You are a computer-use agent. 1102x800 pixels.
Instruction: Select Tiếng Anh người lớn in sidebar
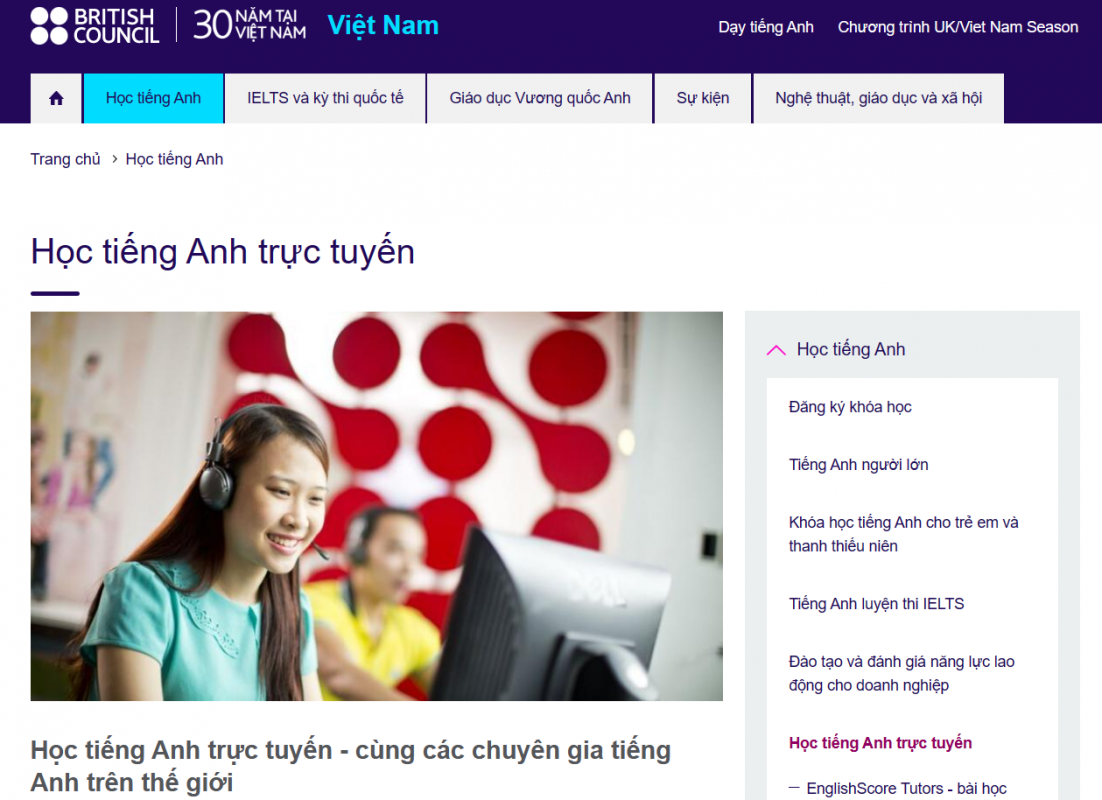(x=858, y=465)
